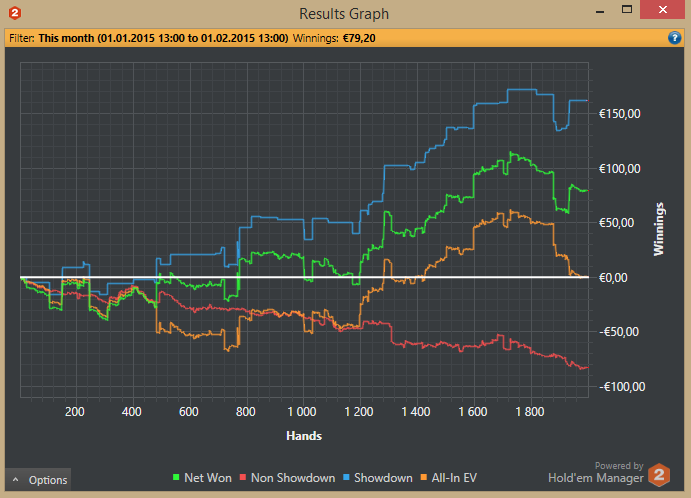Screen dimensions: 691x498
Task: Click the Showdown legend label
Action: pyautogui.click(x=383, y=478)
